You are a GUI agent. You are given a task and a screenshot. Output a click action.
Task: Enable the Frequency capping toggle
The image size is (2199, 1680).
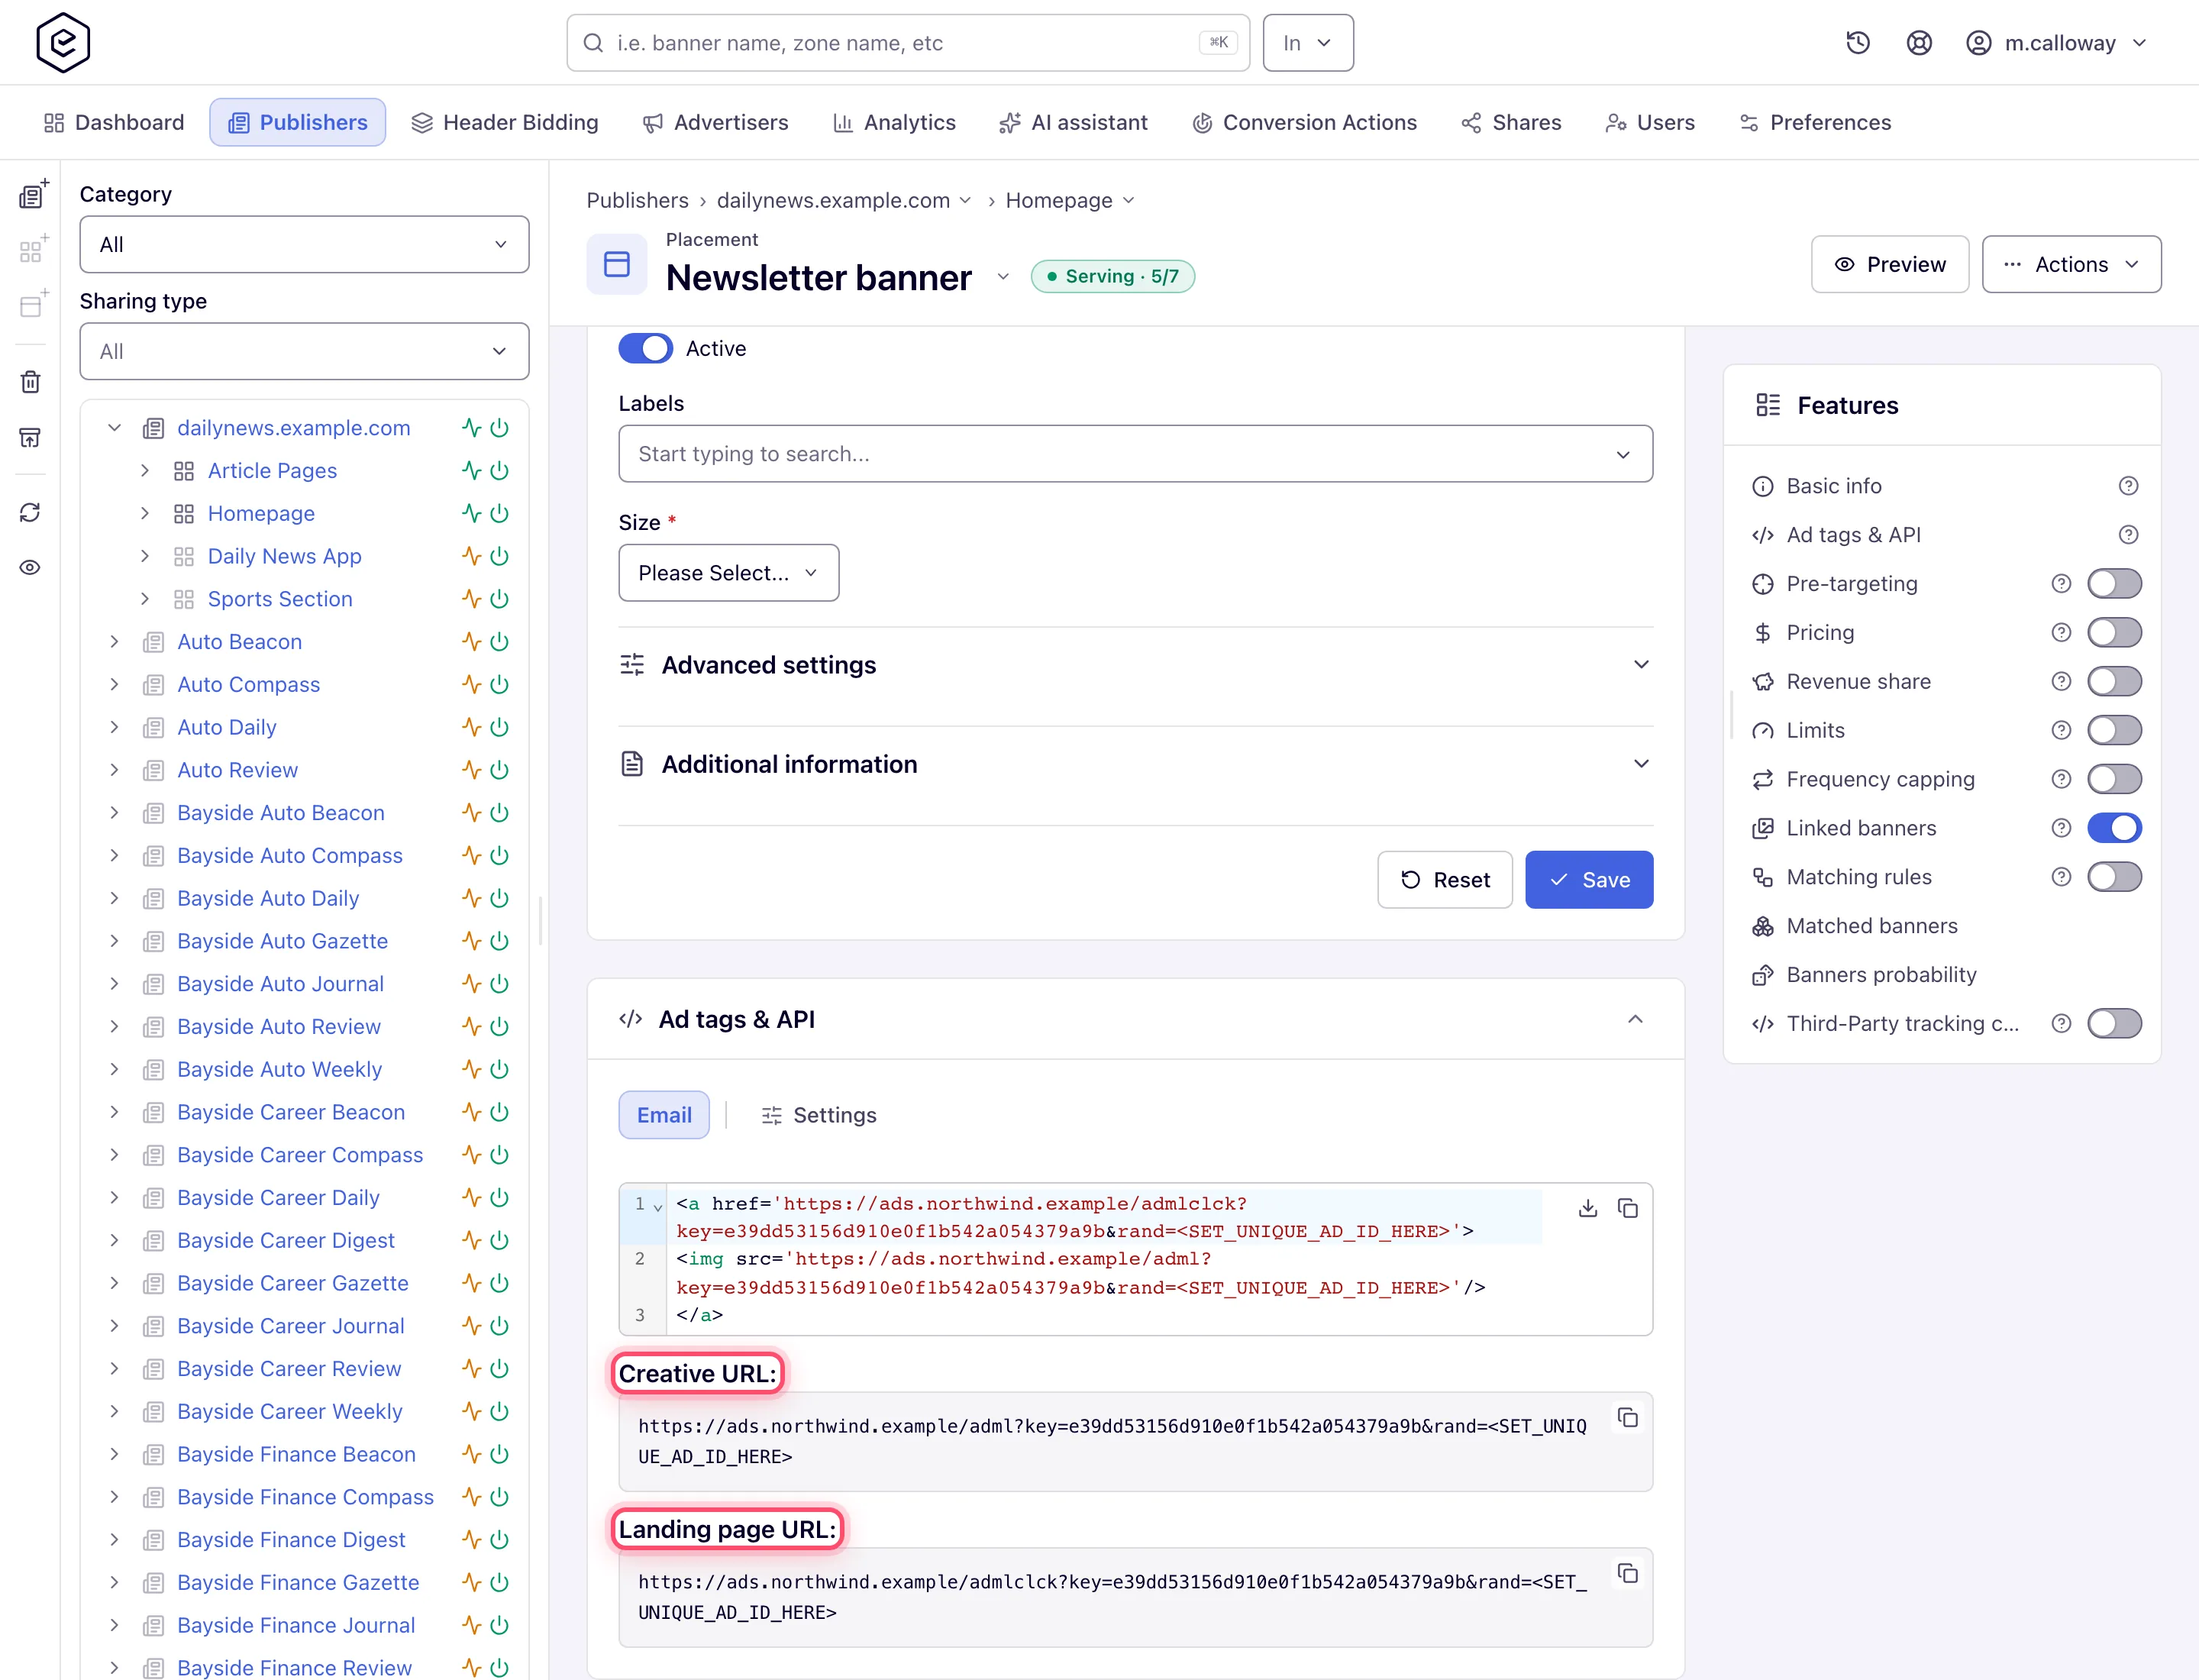pos(2114,779)
